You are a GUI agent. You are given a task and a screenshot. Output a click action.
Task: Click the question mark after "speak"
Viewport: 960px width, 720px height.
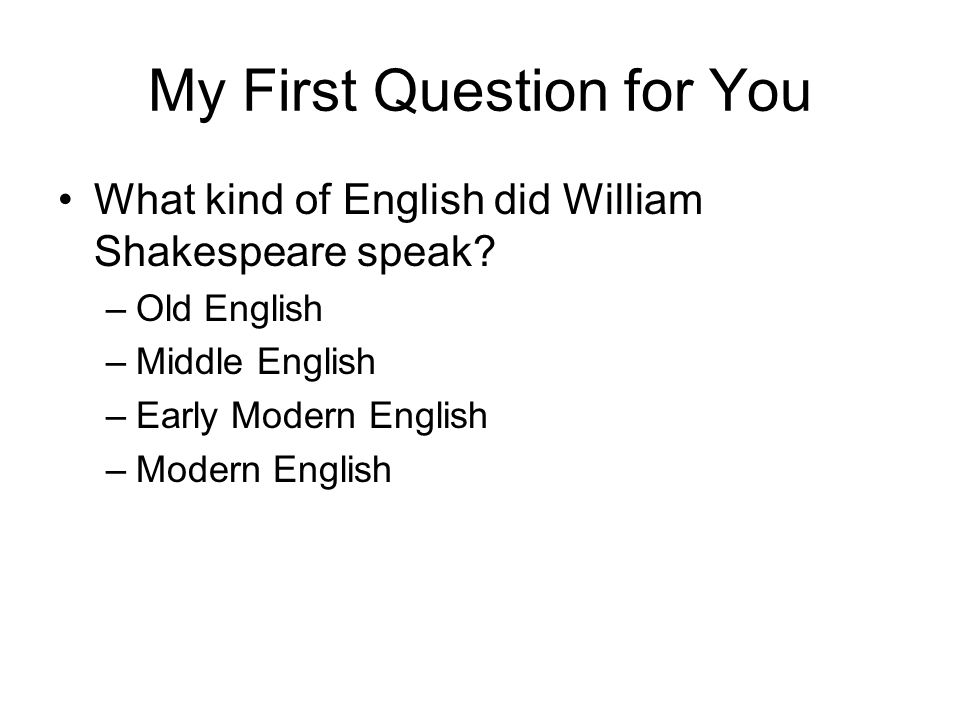click(x=484, y=250)
